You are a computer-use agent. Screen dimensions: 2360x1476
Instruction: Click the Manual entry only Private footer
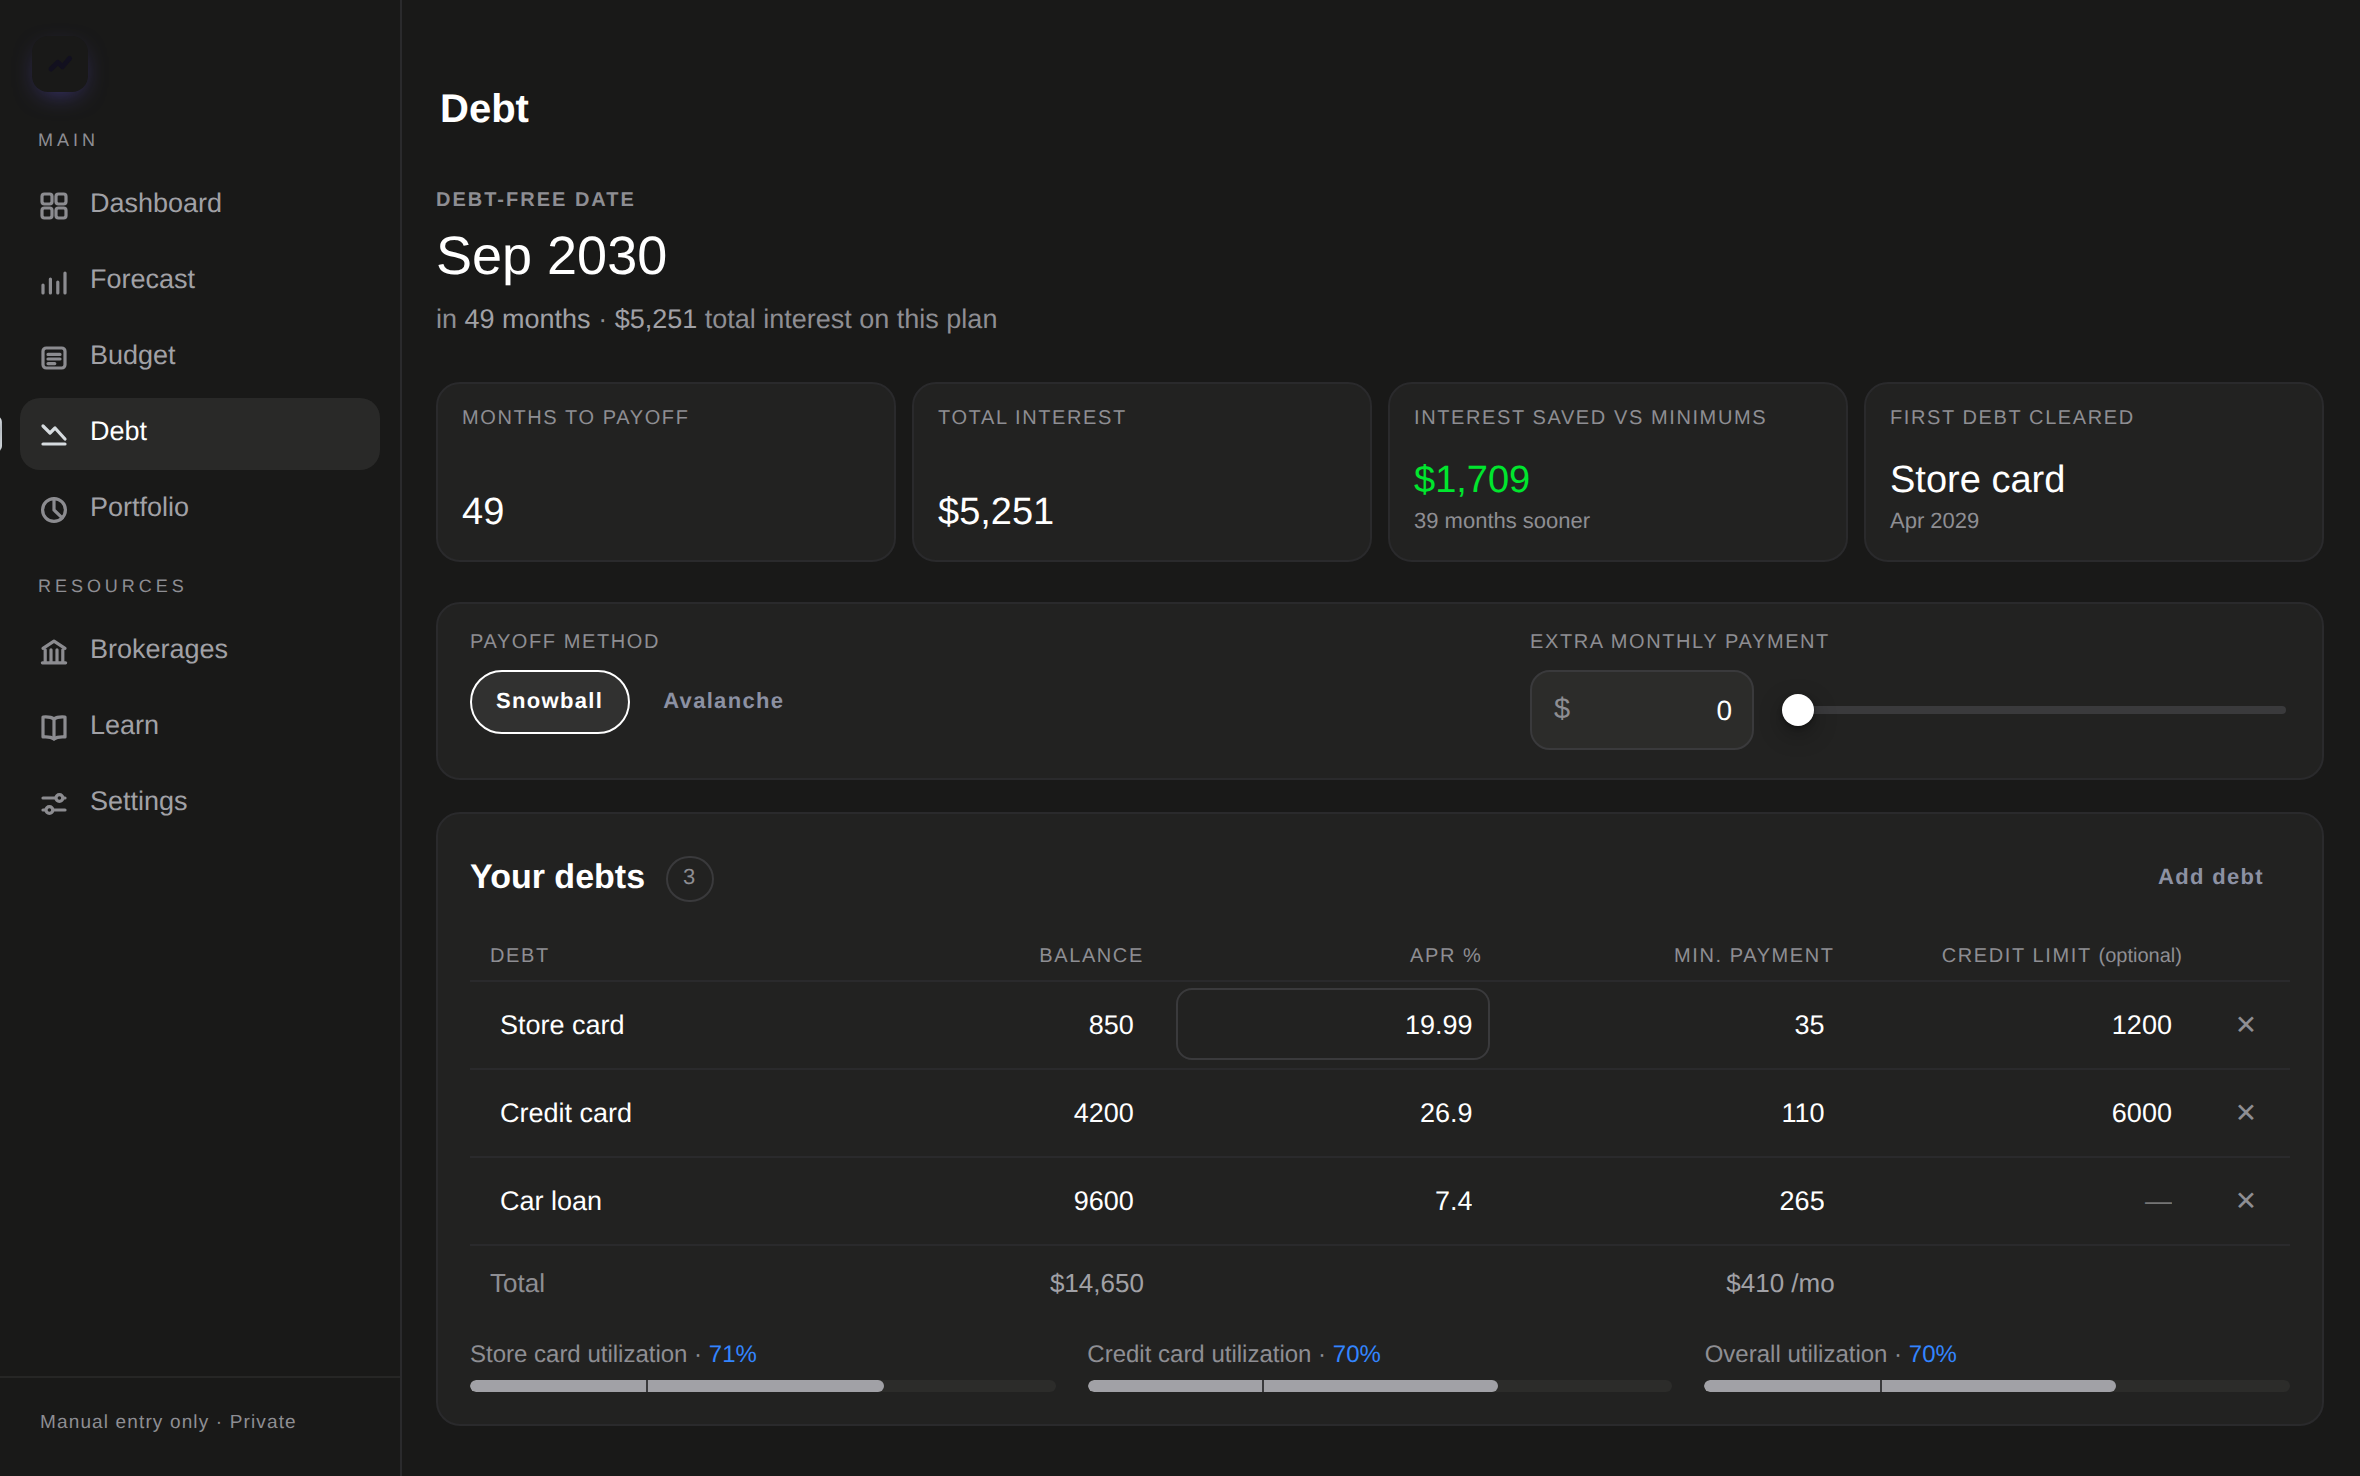168,1421
